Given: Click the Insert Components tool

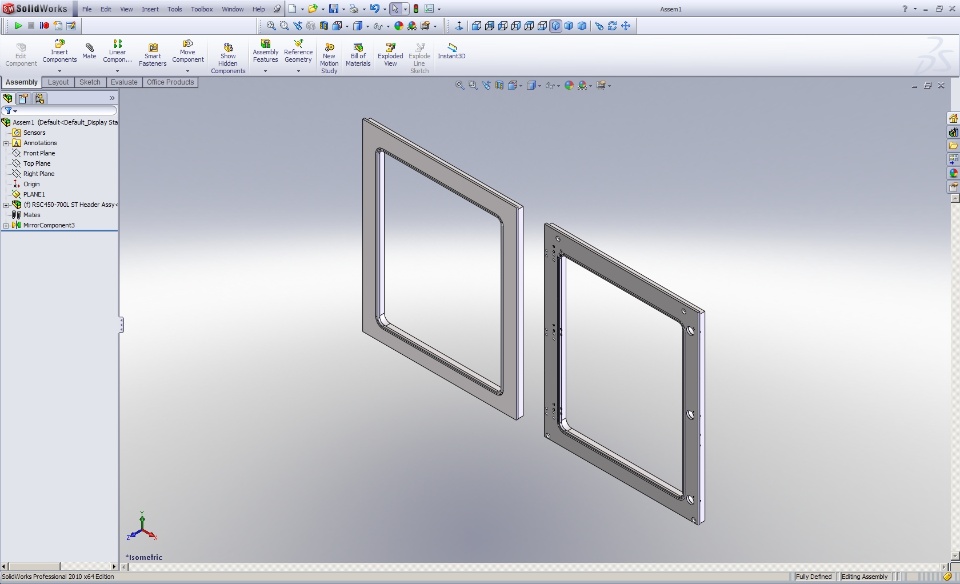Looking at the screenshot, I should click(59, 51).
